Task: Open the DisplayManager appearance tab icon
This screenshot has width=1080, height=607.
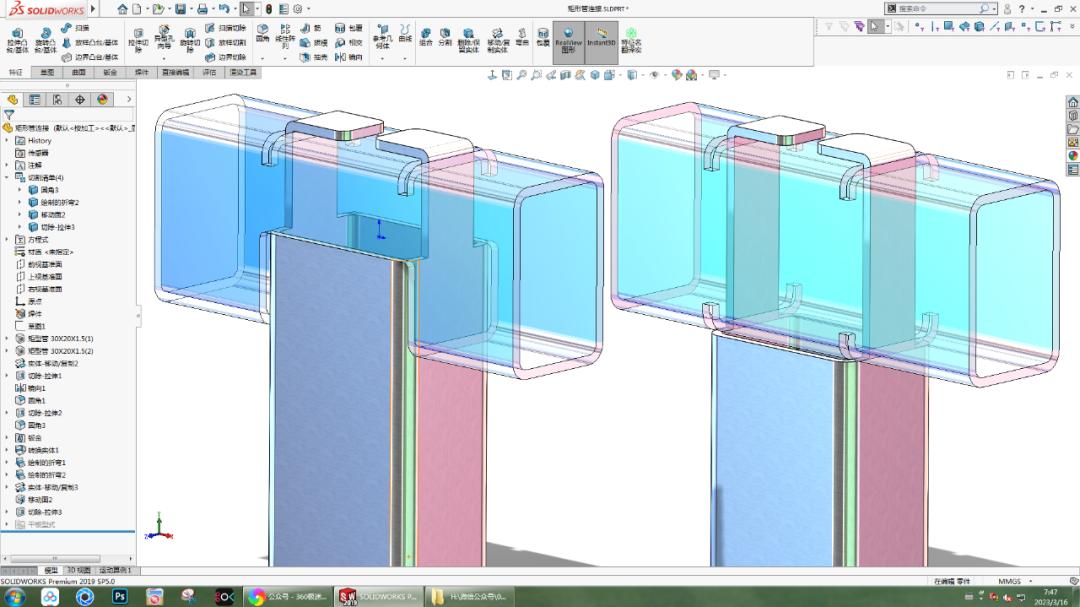Action: [102, 99]
